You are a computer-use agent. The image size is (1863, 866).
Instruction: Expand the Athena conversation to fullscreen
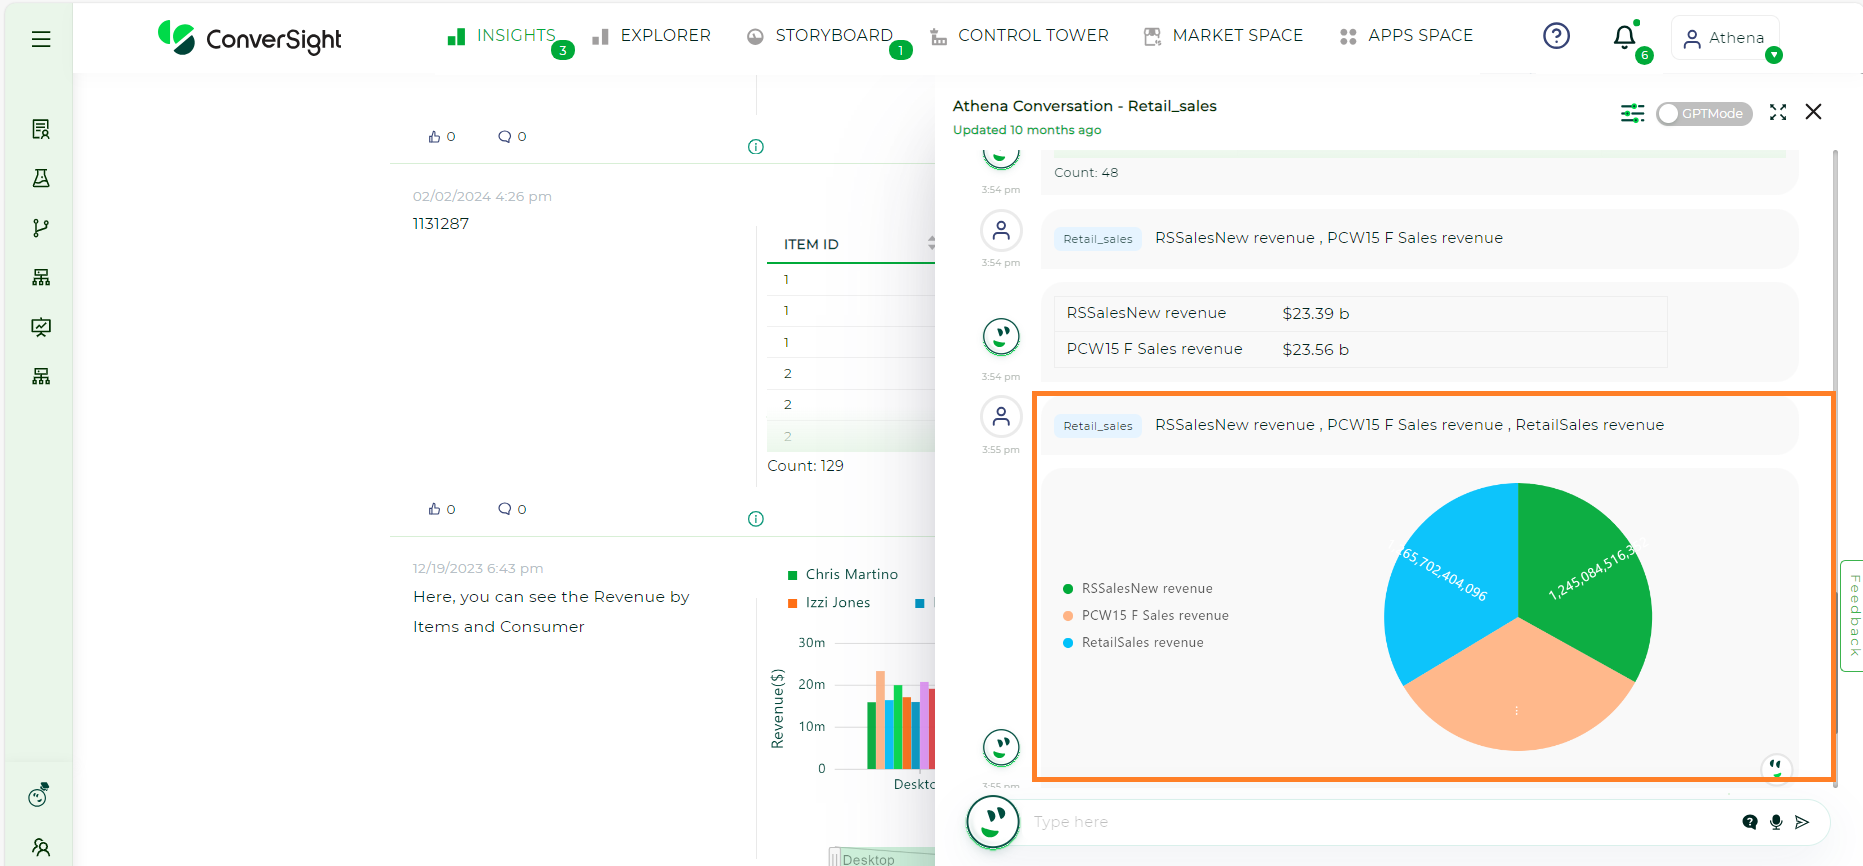point(1778,112)
